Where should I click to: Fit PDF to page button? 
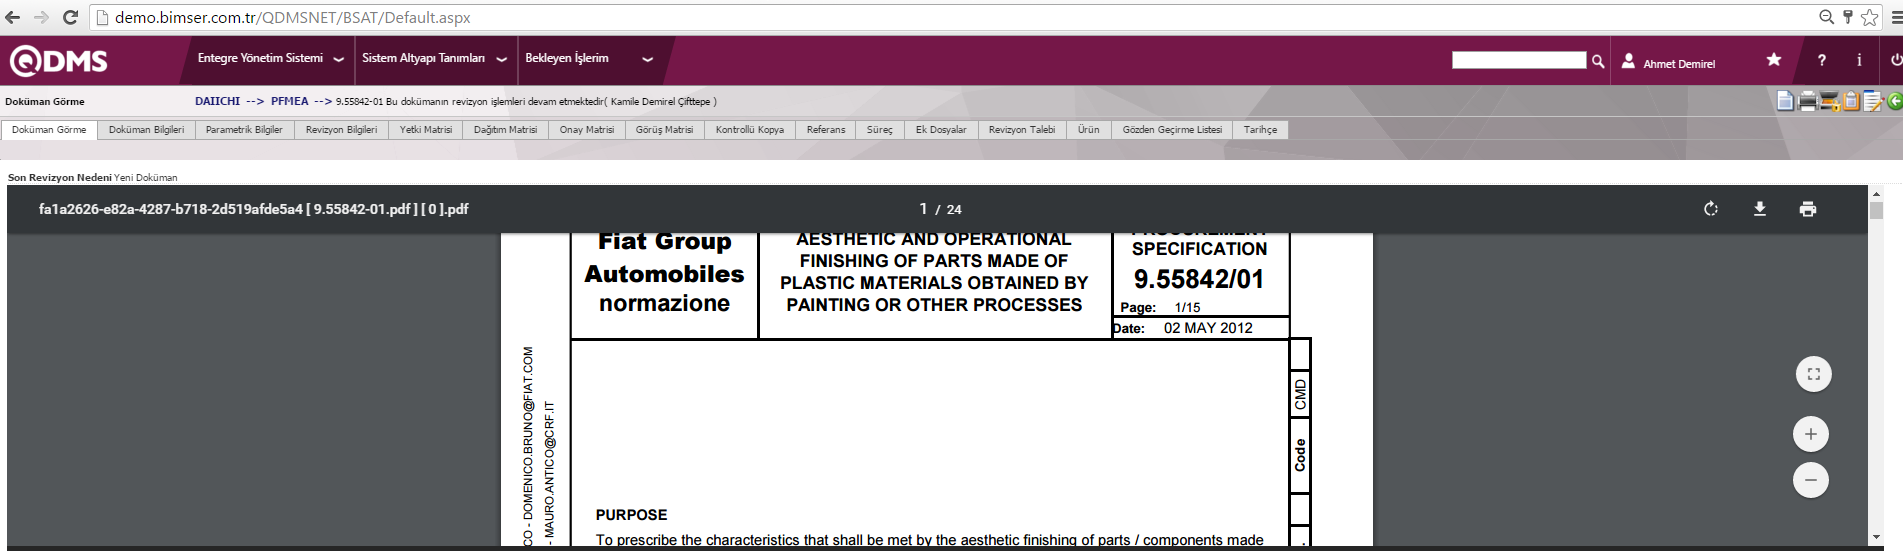pos(1814,375)
